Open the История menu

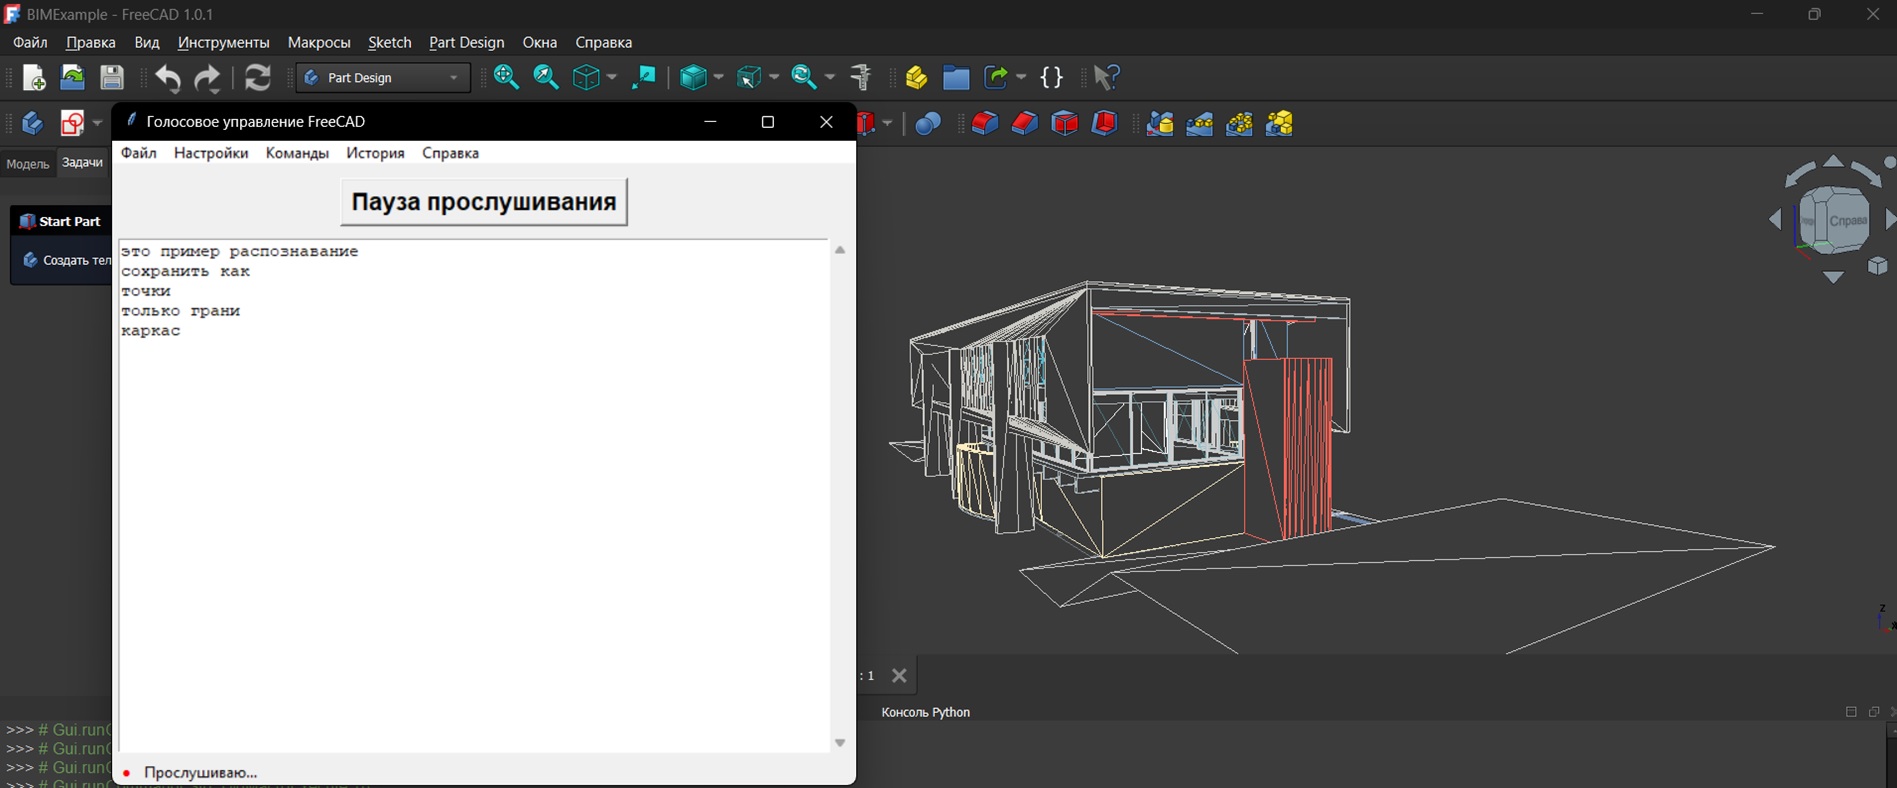coord(375,153)
